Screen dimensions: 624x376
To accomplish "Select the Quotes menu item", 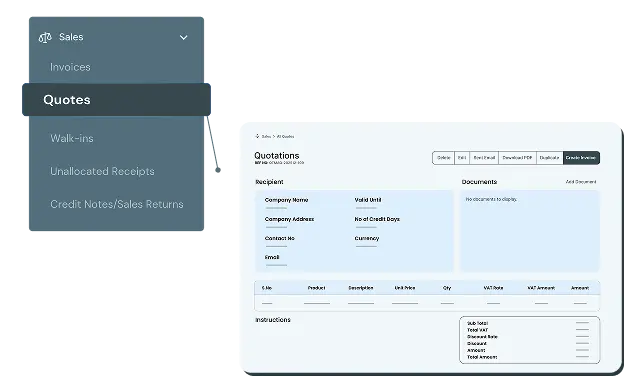I will 116,100.
